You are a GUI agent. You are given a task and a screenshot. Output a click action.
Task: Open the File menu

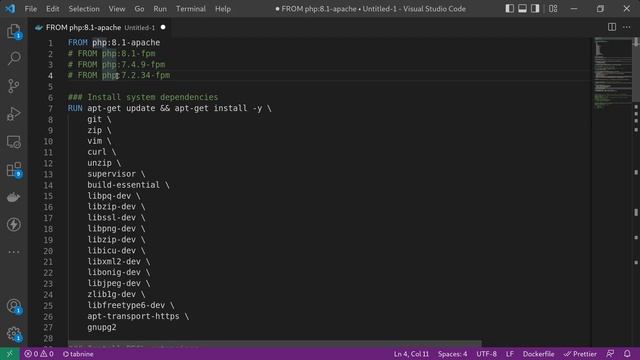31,9
